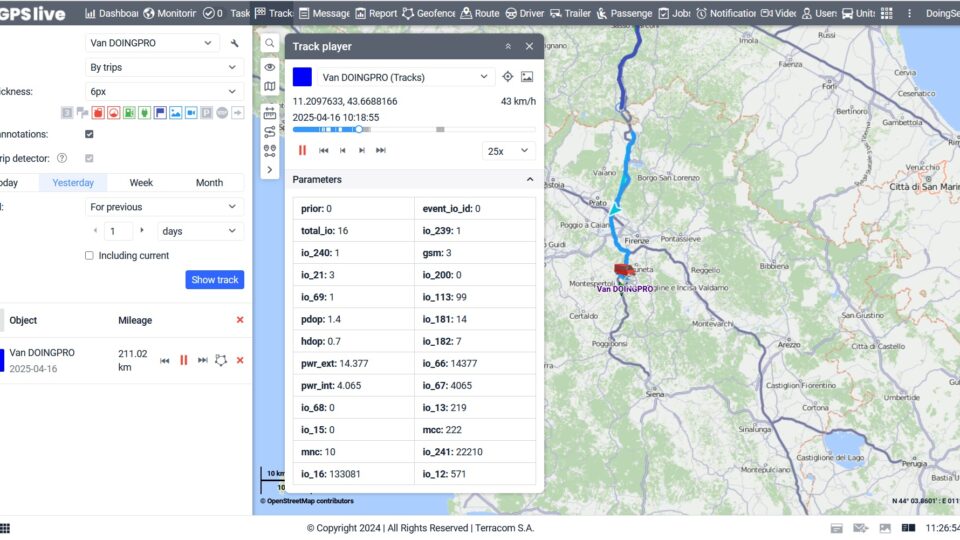Open the map search magnifier tool
The width and height of the screenshot is (960, 540).
[x=270, y=44]
